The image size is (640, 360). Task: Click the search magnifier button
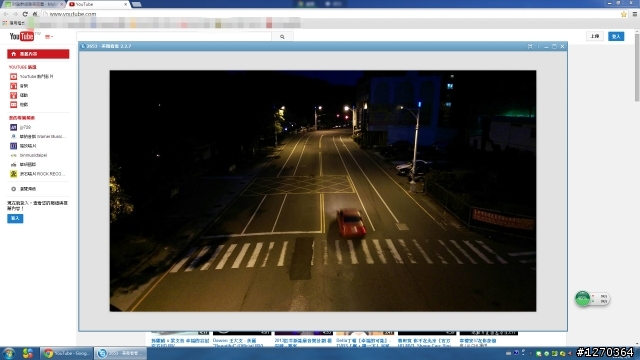coord(282,37)
